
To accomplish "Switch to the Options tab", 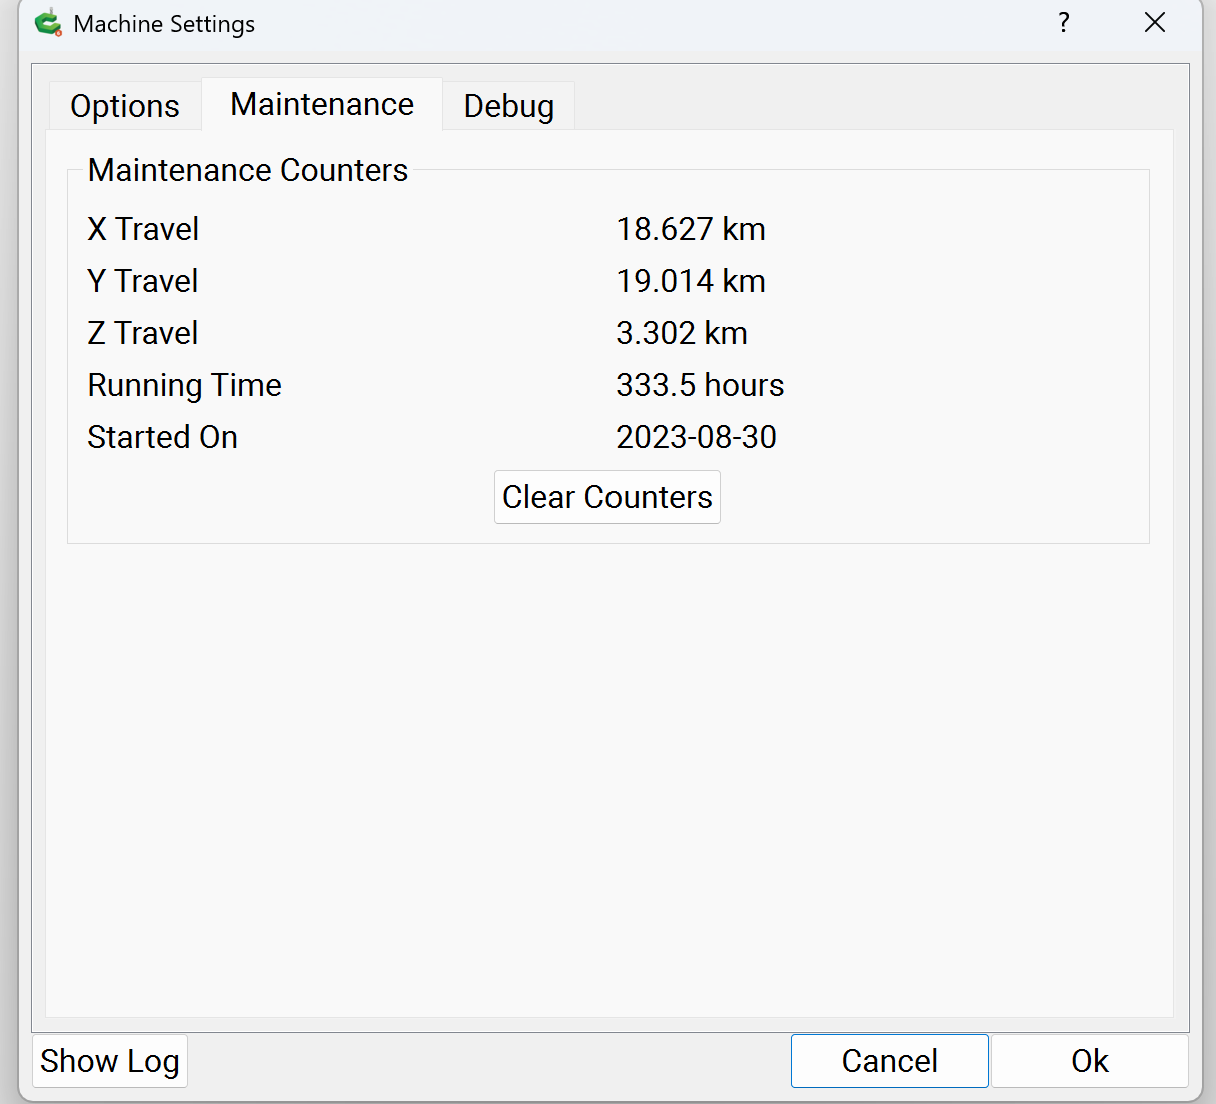I will click(x=125, y=106).
